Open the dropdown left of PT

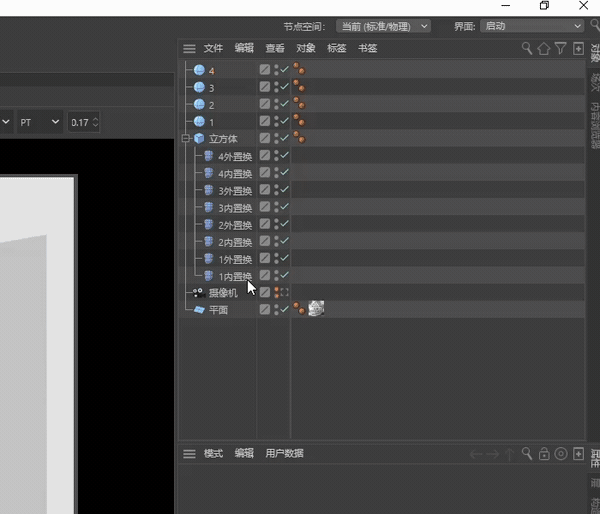coord(7,122)
